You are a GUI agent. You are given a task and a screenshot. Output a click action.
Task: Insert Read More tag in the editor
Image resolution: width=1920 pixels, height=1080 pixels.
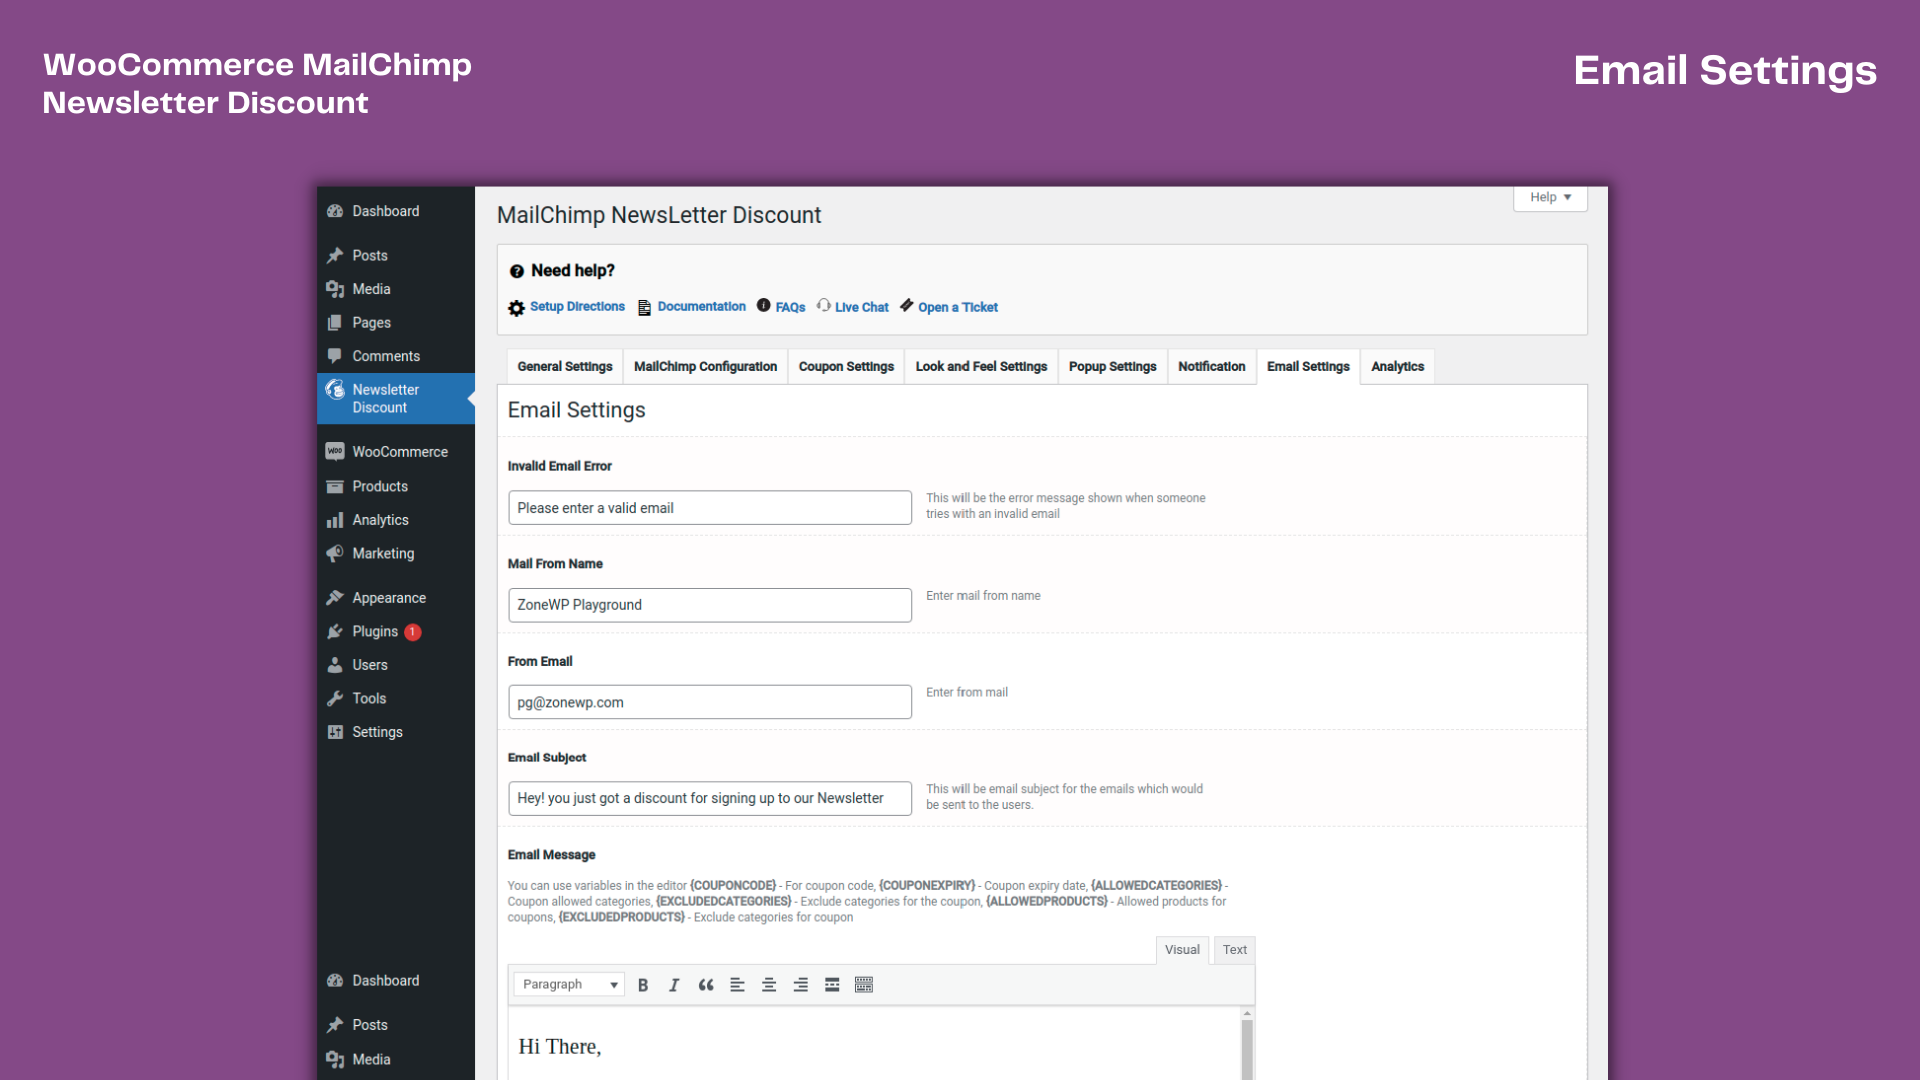832,985
